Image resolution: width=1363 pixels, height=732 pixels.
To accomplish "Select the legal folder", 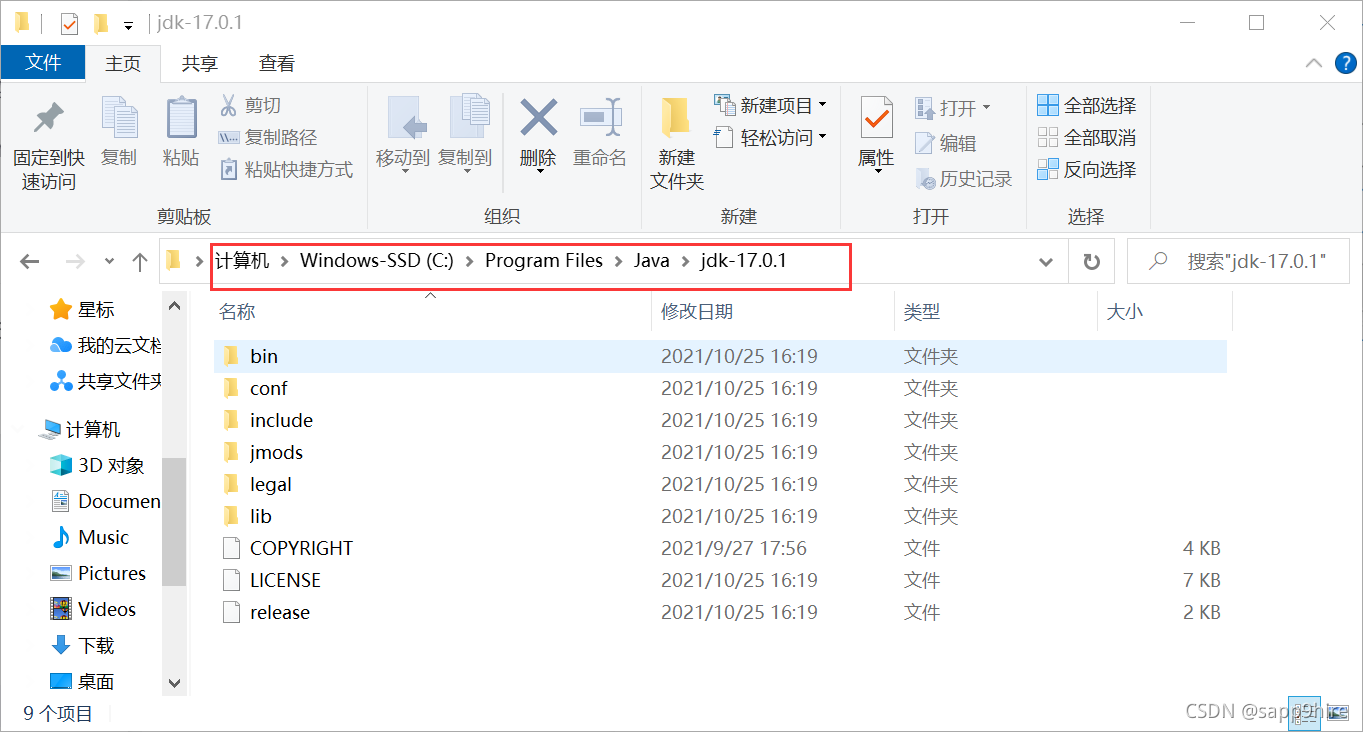I will coord(720,484).
